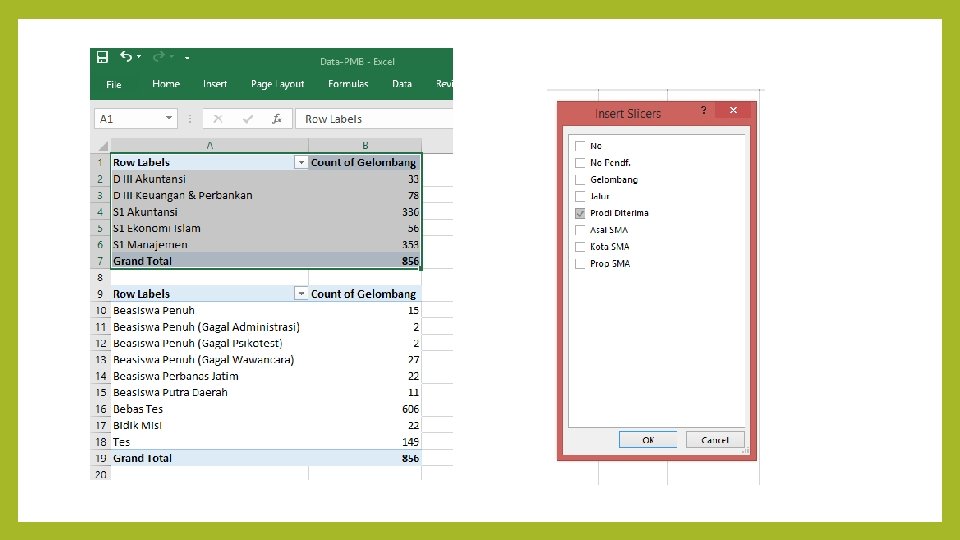
Task: Select cell S1 Ekonomi Islam
Action: [209, 228]
